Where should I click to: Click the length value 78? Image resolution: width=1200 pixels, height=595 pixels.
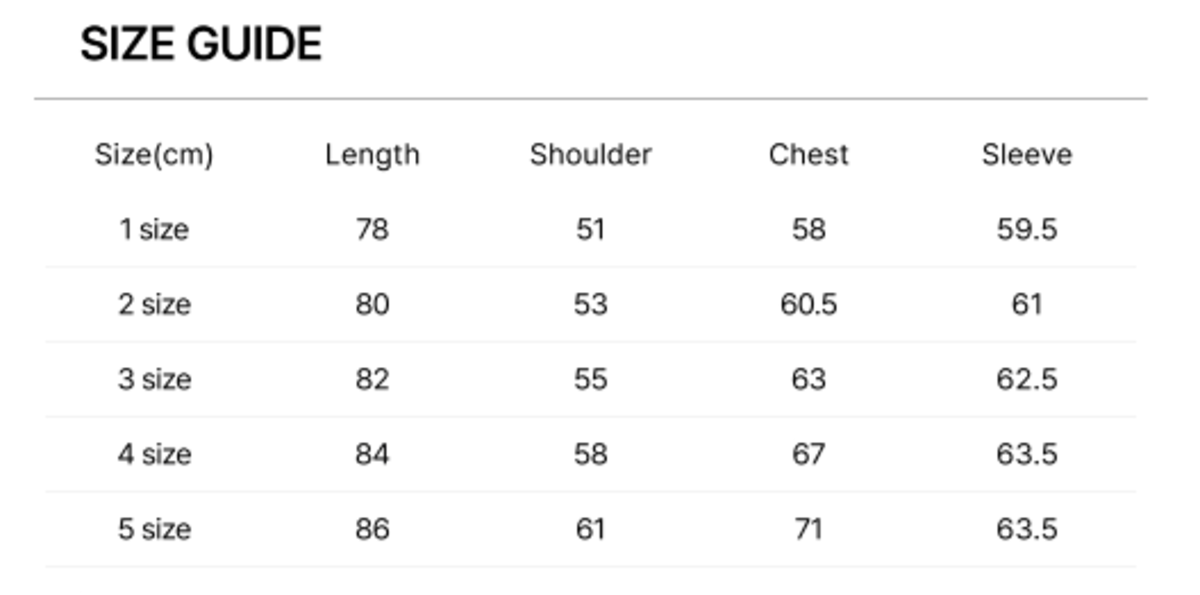pyautogui.click(x=372, y=230)
